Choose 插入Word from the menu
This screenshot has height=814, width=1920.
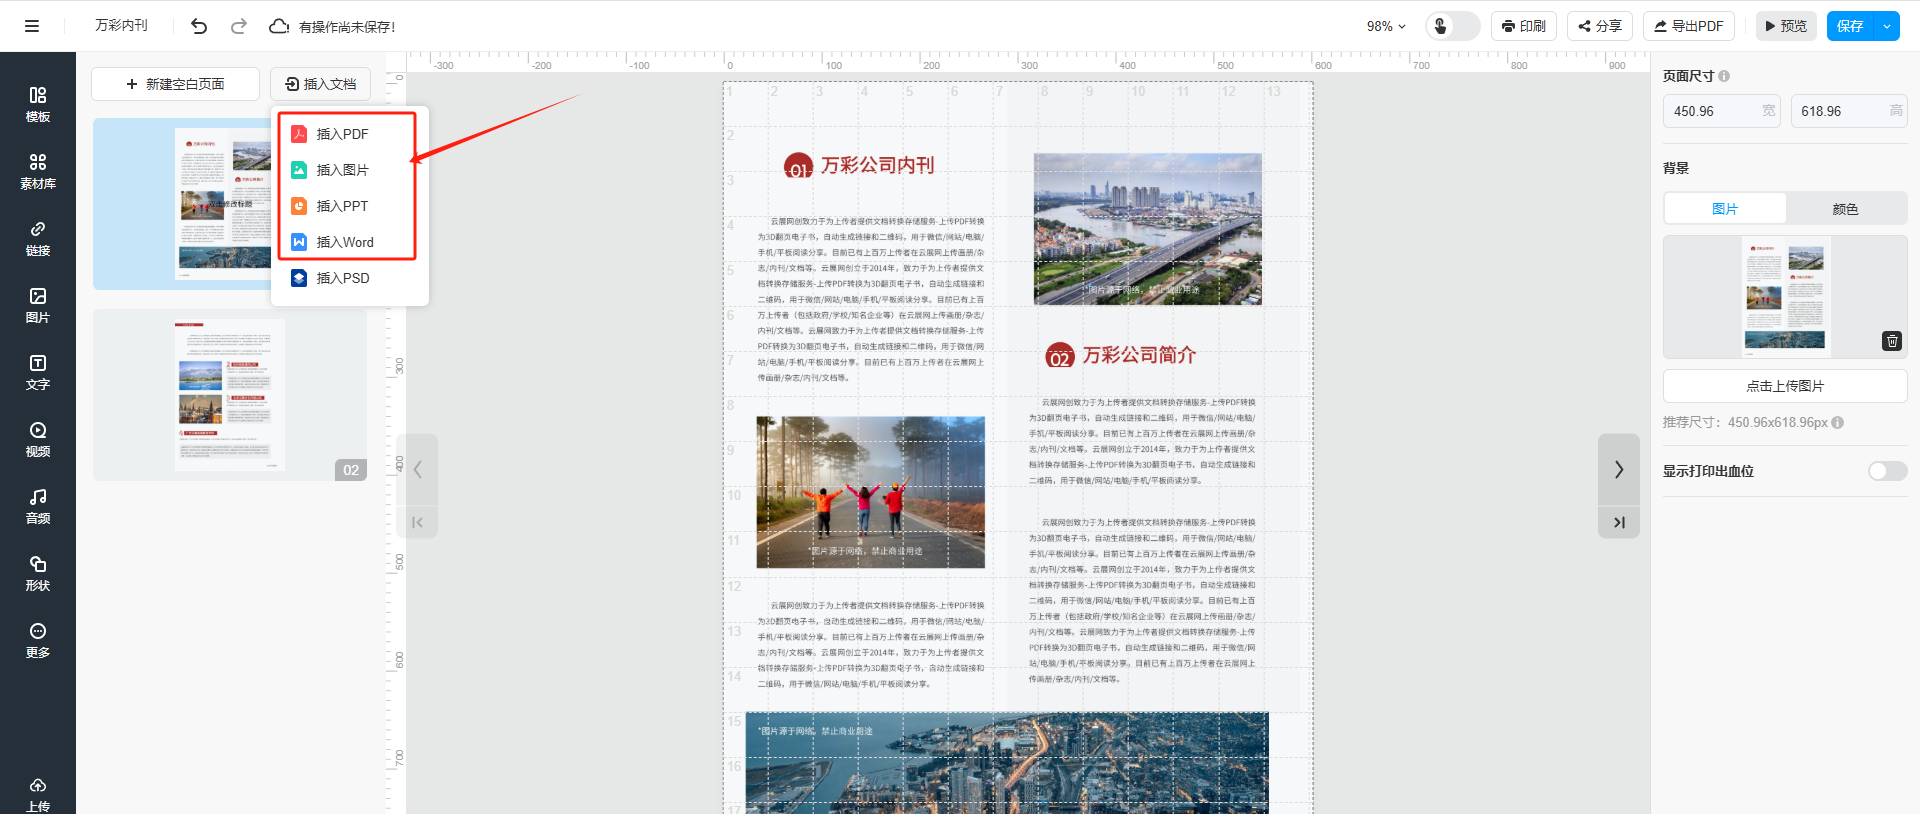[344, 242]
